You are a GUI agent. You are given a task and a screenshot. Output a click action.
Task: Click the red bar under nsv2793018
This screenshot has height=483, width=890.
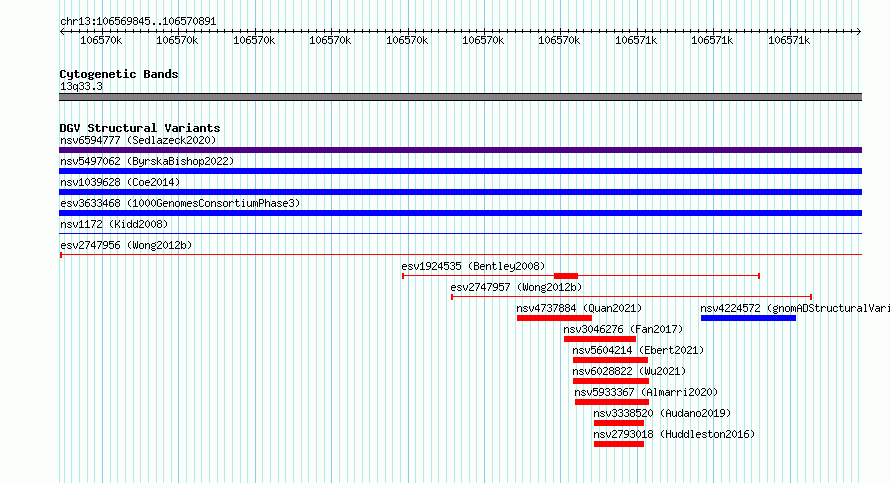point(619,444)
